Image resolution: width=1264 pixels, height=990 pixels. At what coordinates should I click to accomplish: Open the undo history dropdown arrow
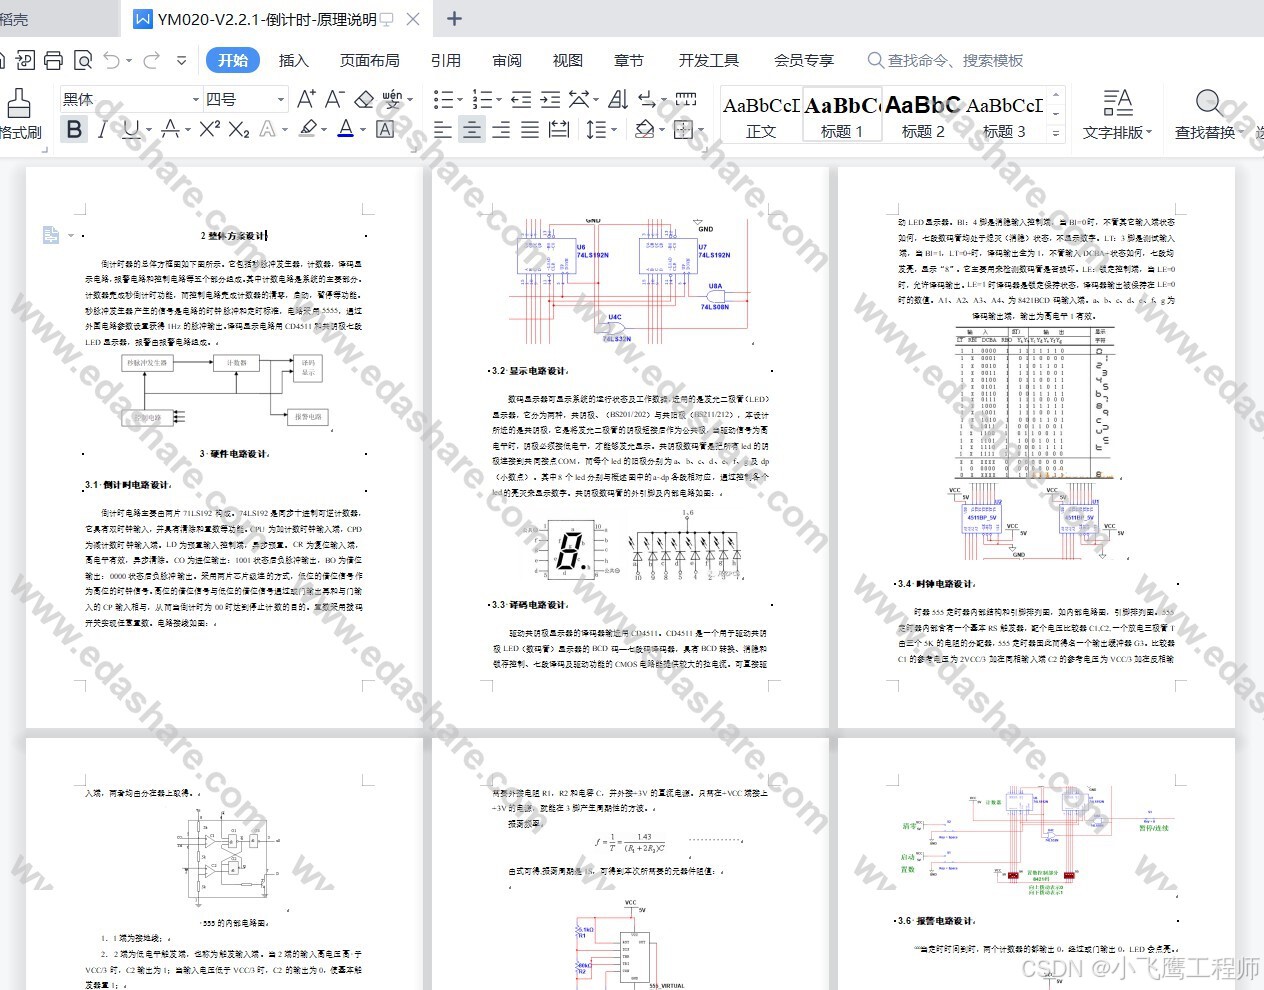tap(129, 60)
